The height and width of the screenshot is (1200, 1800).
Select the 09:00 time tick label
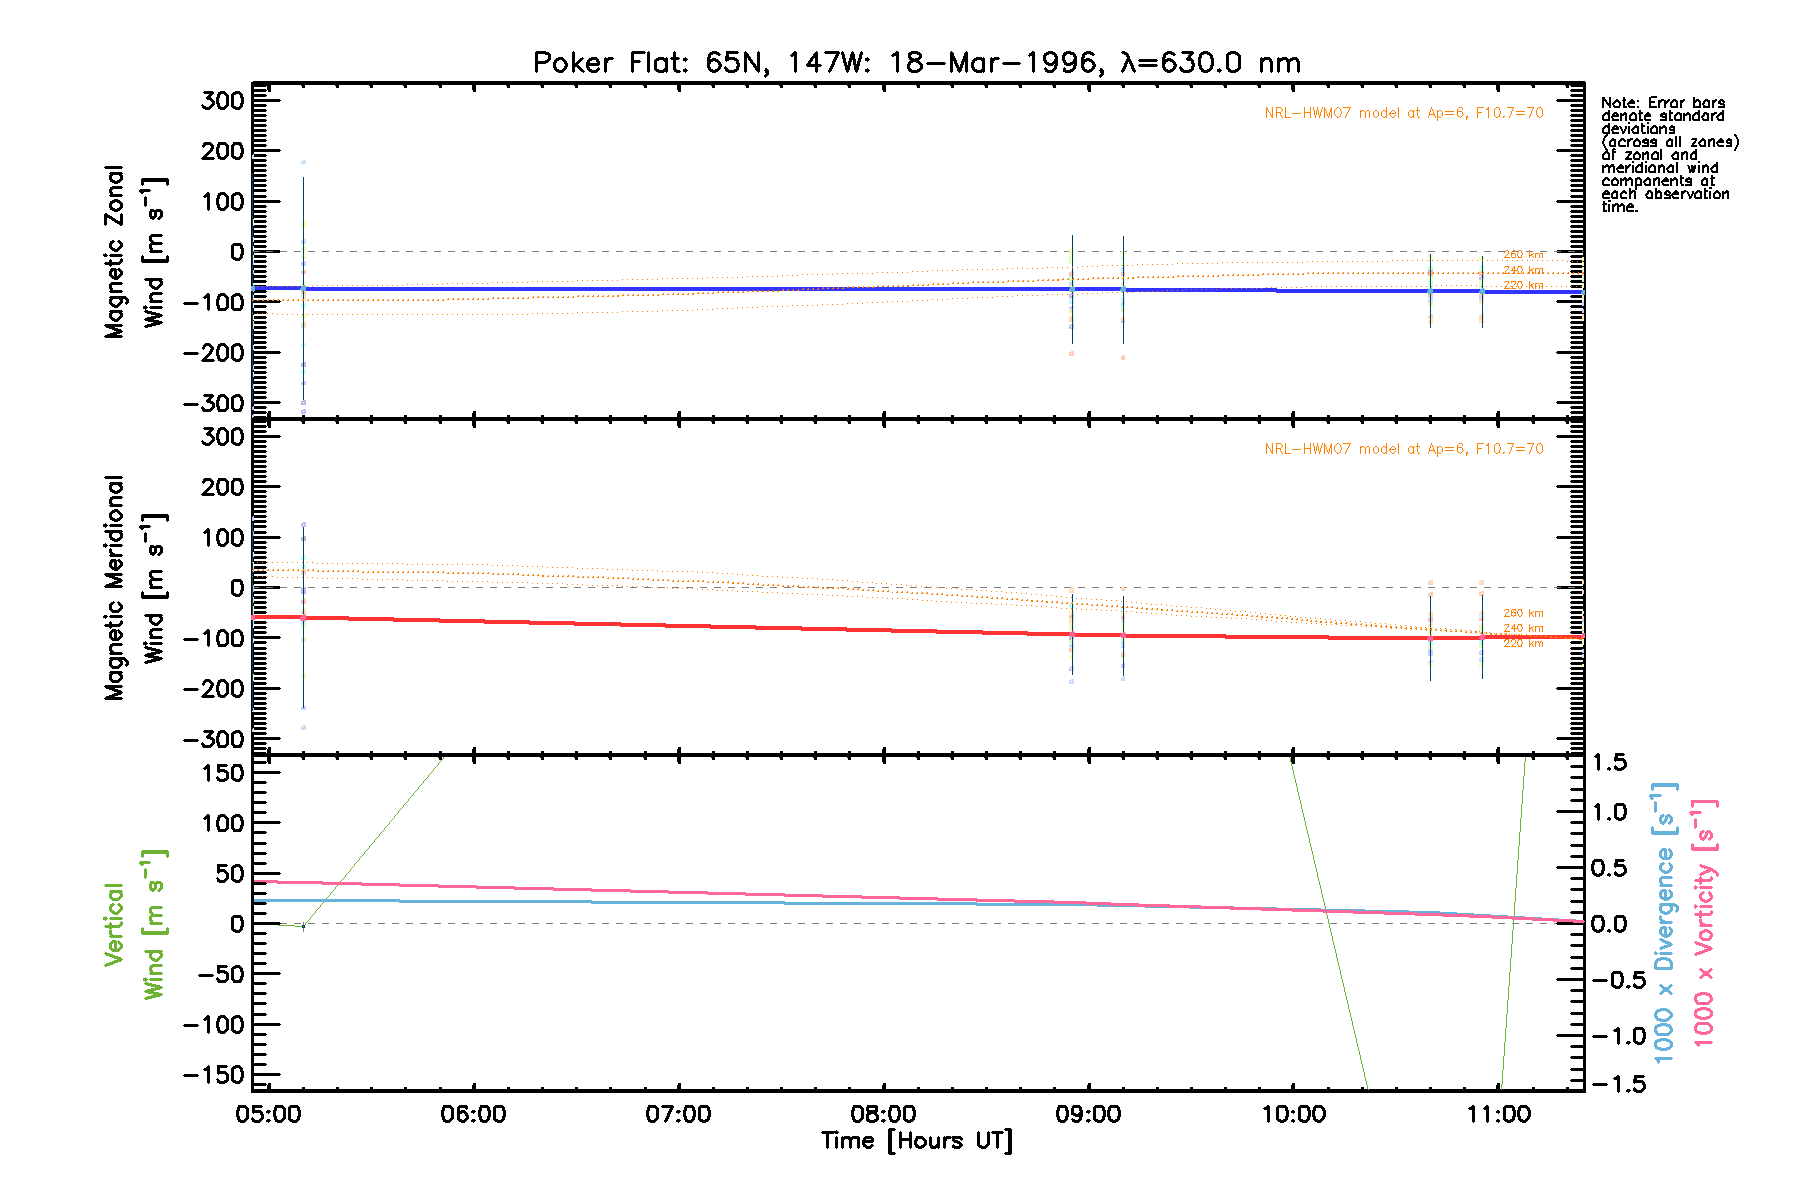(x=1088, y=1114)
